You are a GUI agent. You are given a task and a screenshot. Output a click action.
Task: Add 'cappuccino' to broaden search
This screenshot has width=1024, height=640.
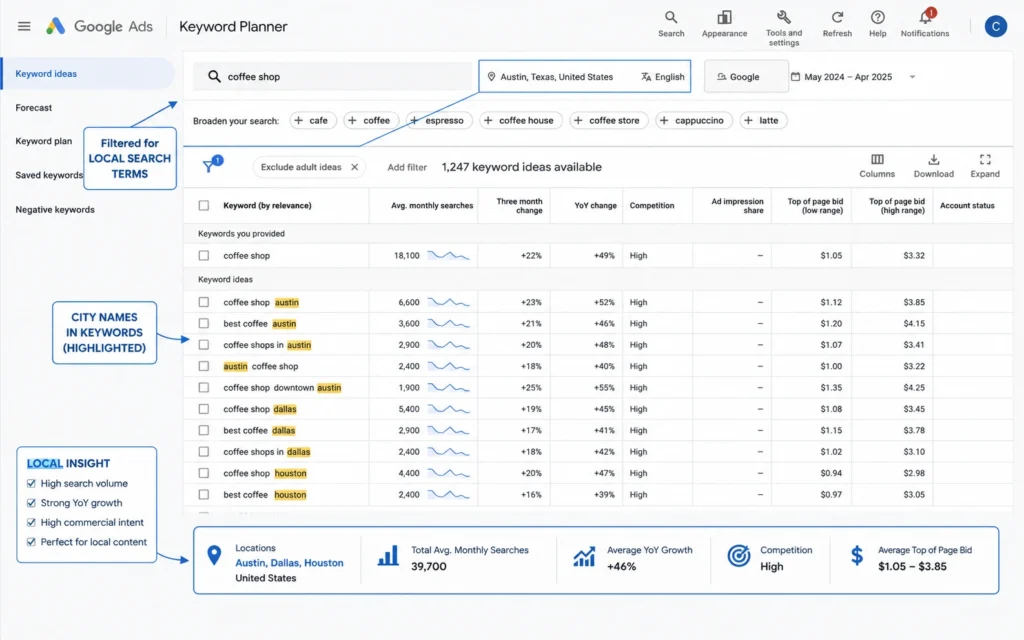tap(694, 120)
